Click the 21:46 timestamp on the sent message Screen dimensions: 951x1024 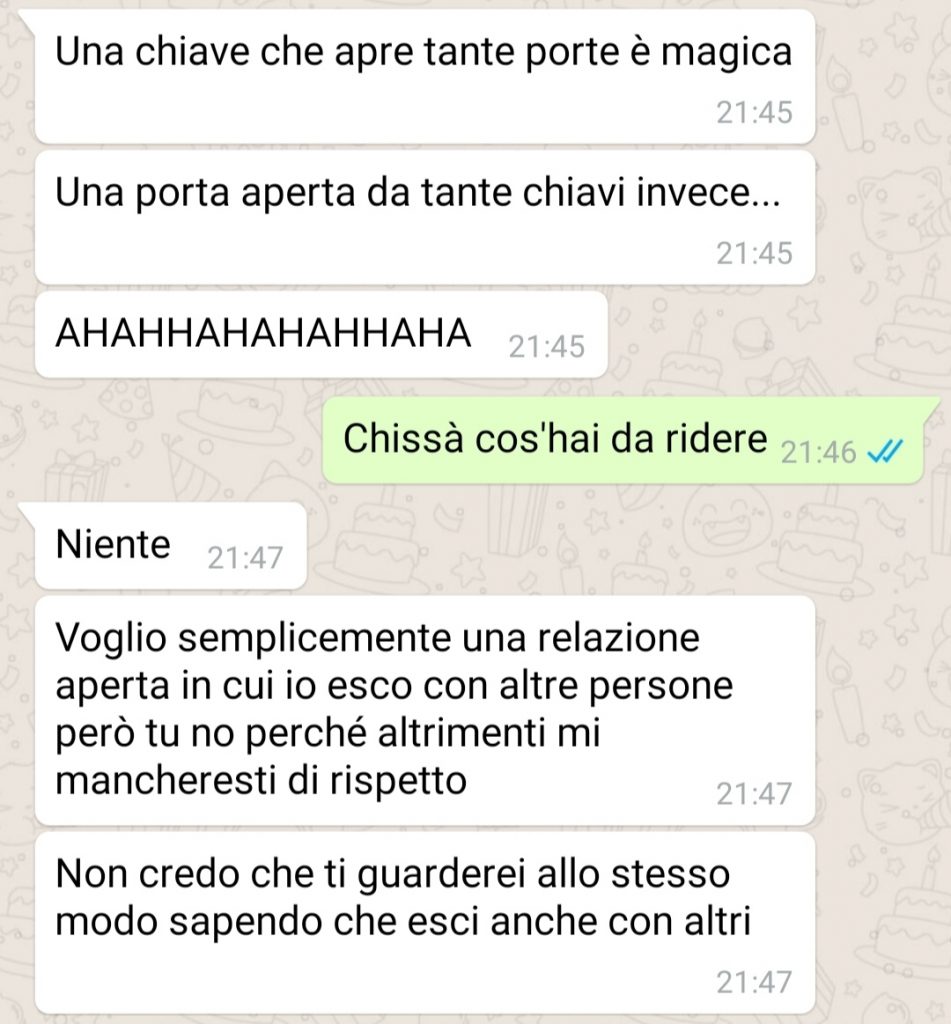(818, 452)
